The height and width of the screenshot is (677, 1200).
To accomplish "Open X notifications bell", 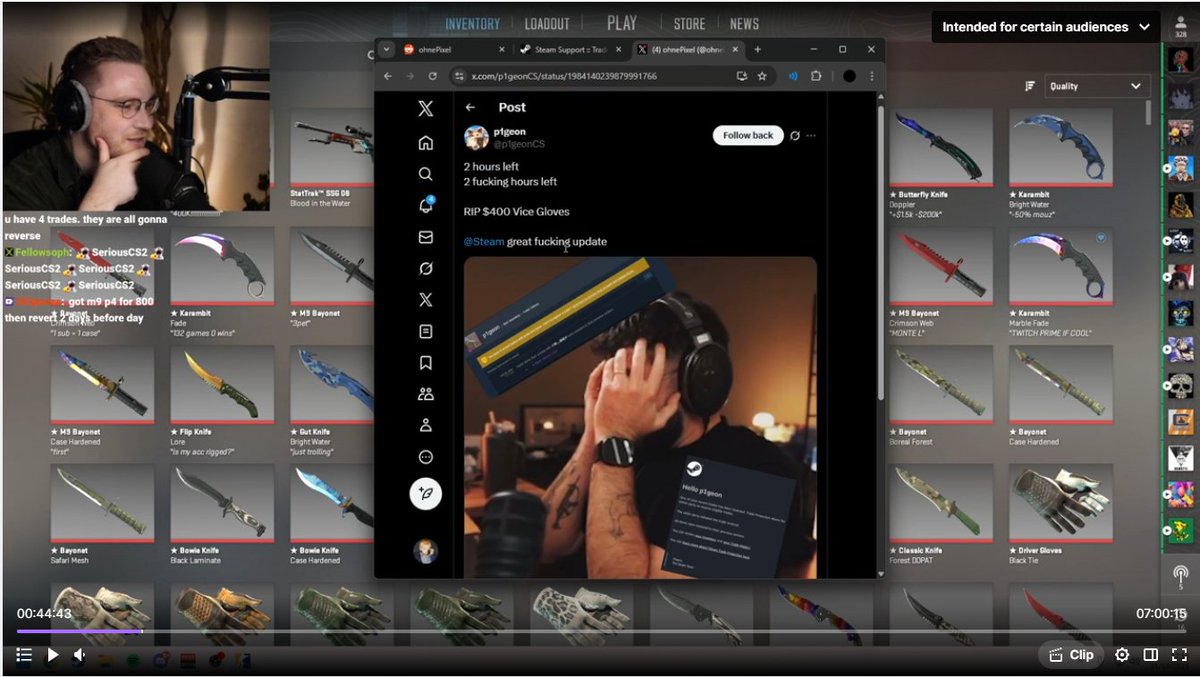I will tap(425, 205).
